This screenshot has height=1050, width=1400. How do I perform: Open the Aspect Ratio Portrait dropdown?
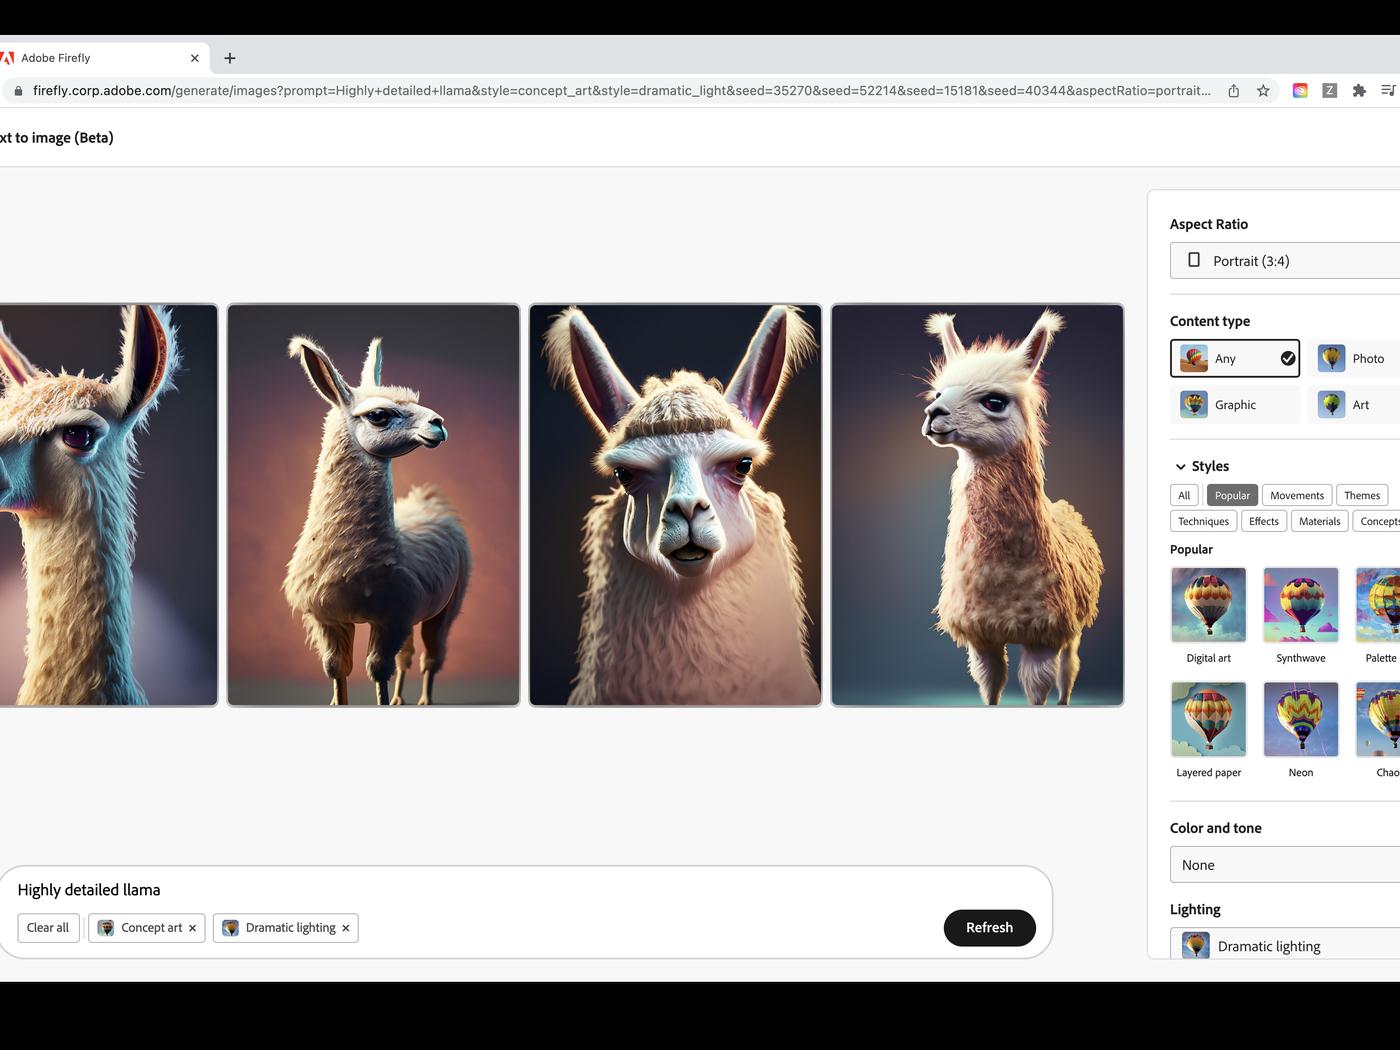tap(1285, 261)
